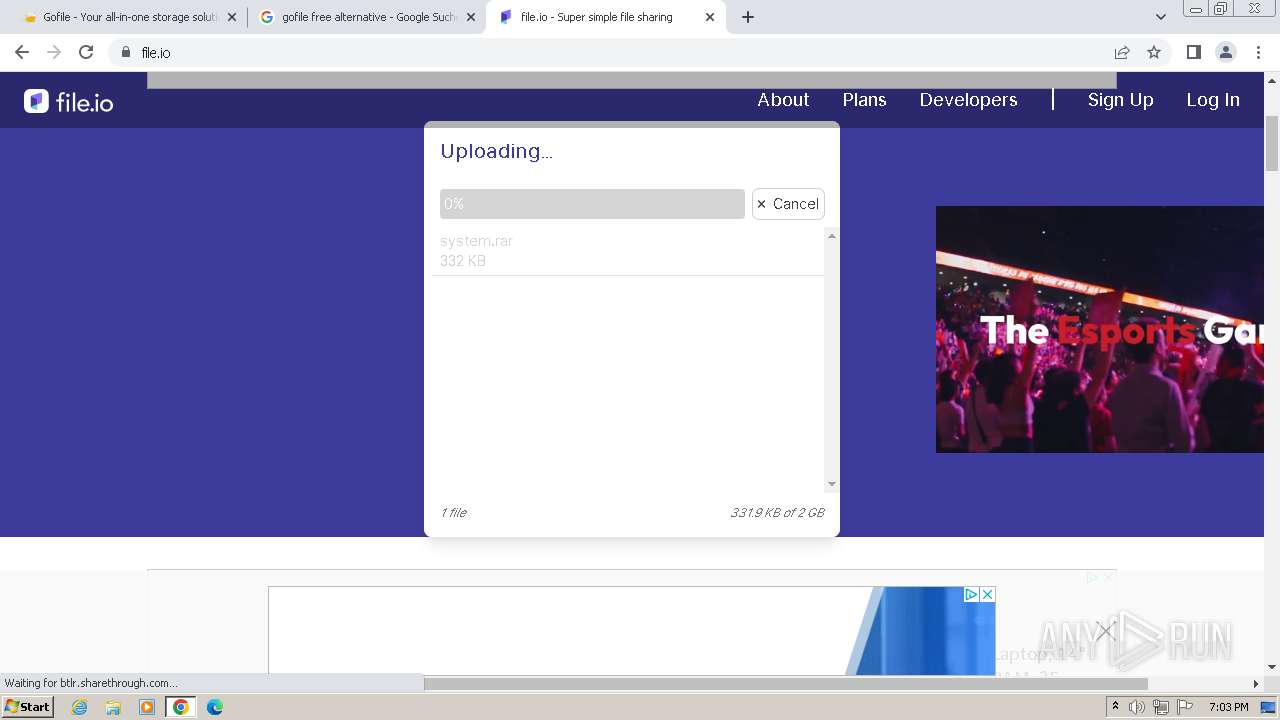
Task: Open the Developers page
Action: (x=968, y=100)
